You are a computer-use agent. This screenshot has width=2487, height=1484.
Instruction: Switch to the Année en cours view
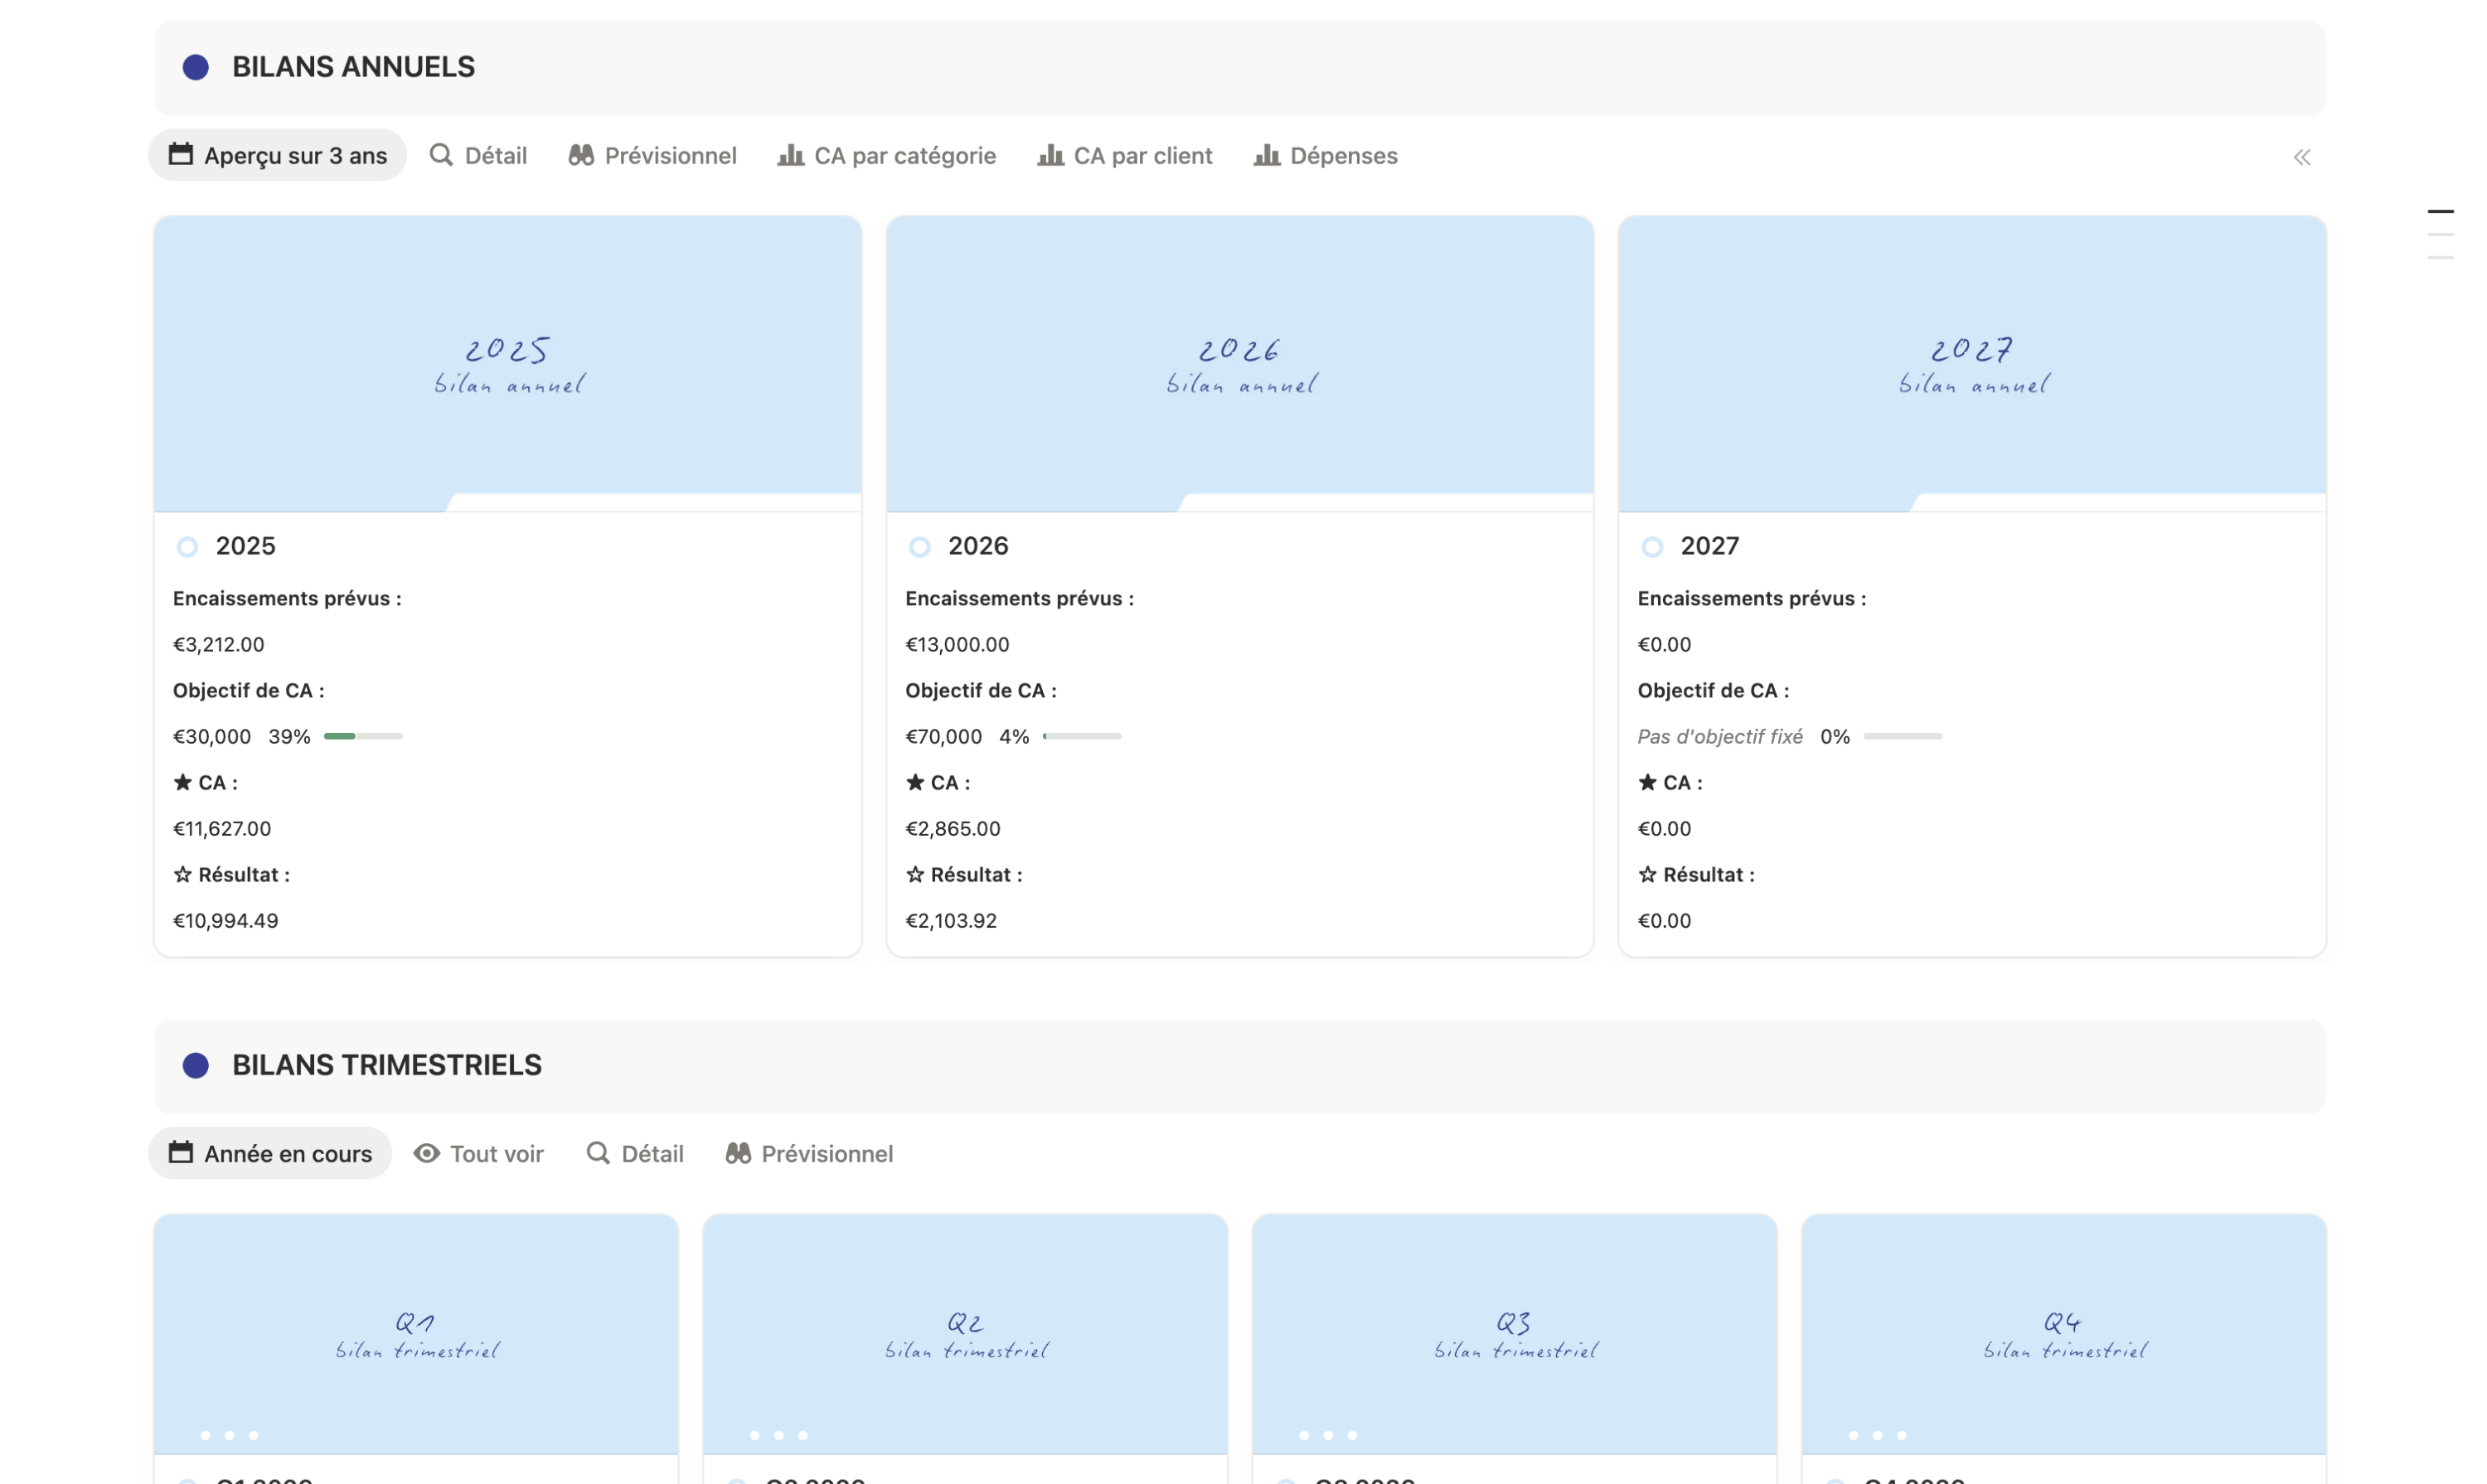[269, 1153]
